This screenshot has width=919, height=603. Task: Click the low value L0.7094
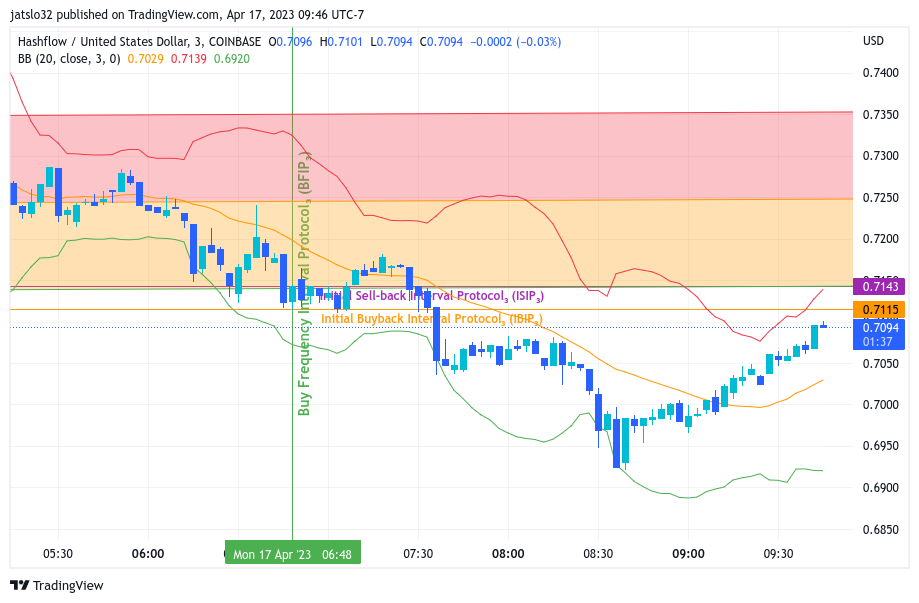click(x=392, y=42)
